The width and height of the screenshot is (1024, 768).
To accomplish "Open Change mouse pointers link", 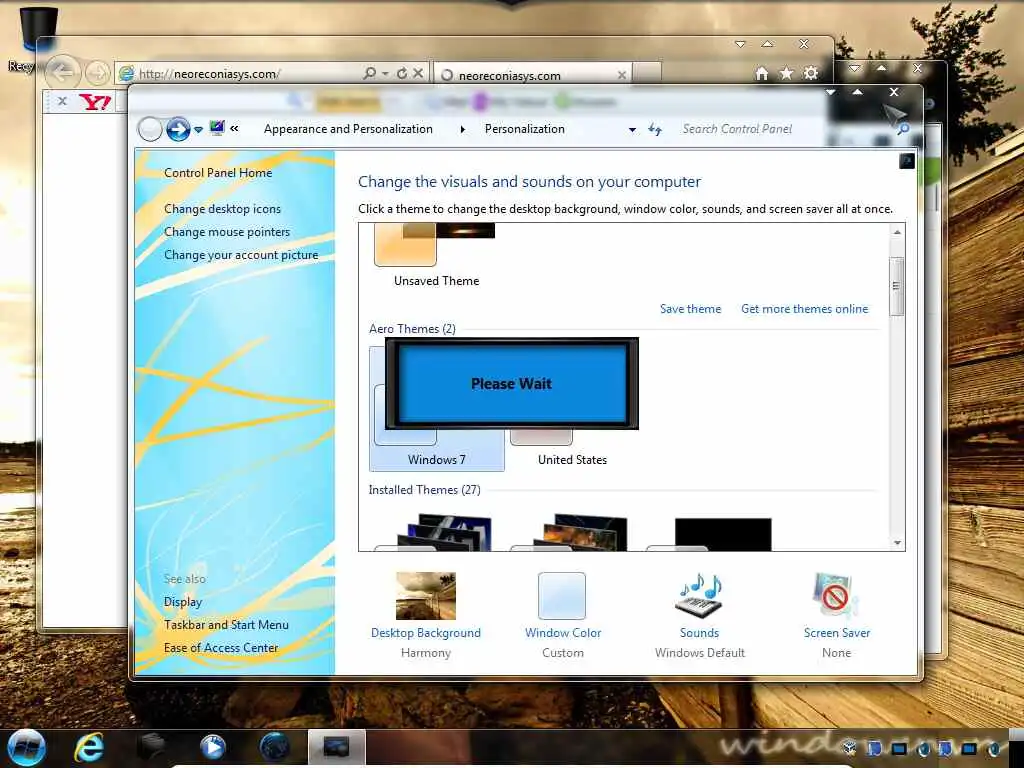I will pos(227,232).
